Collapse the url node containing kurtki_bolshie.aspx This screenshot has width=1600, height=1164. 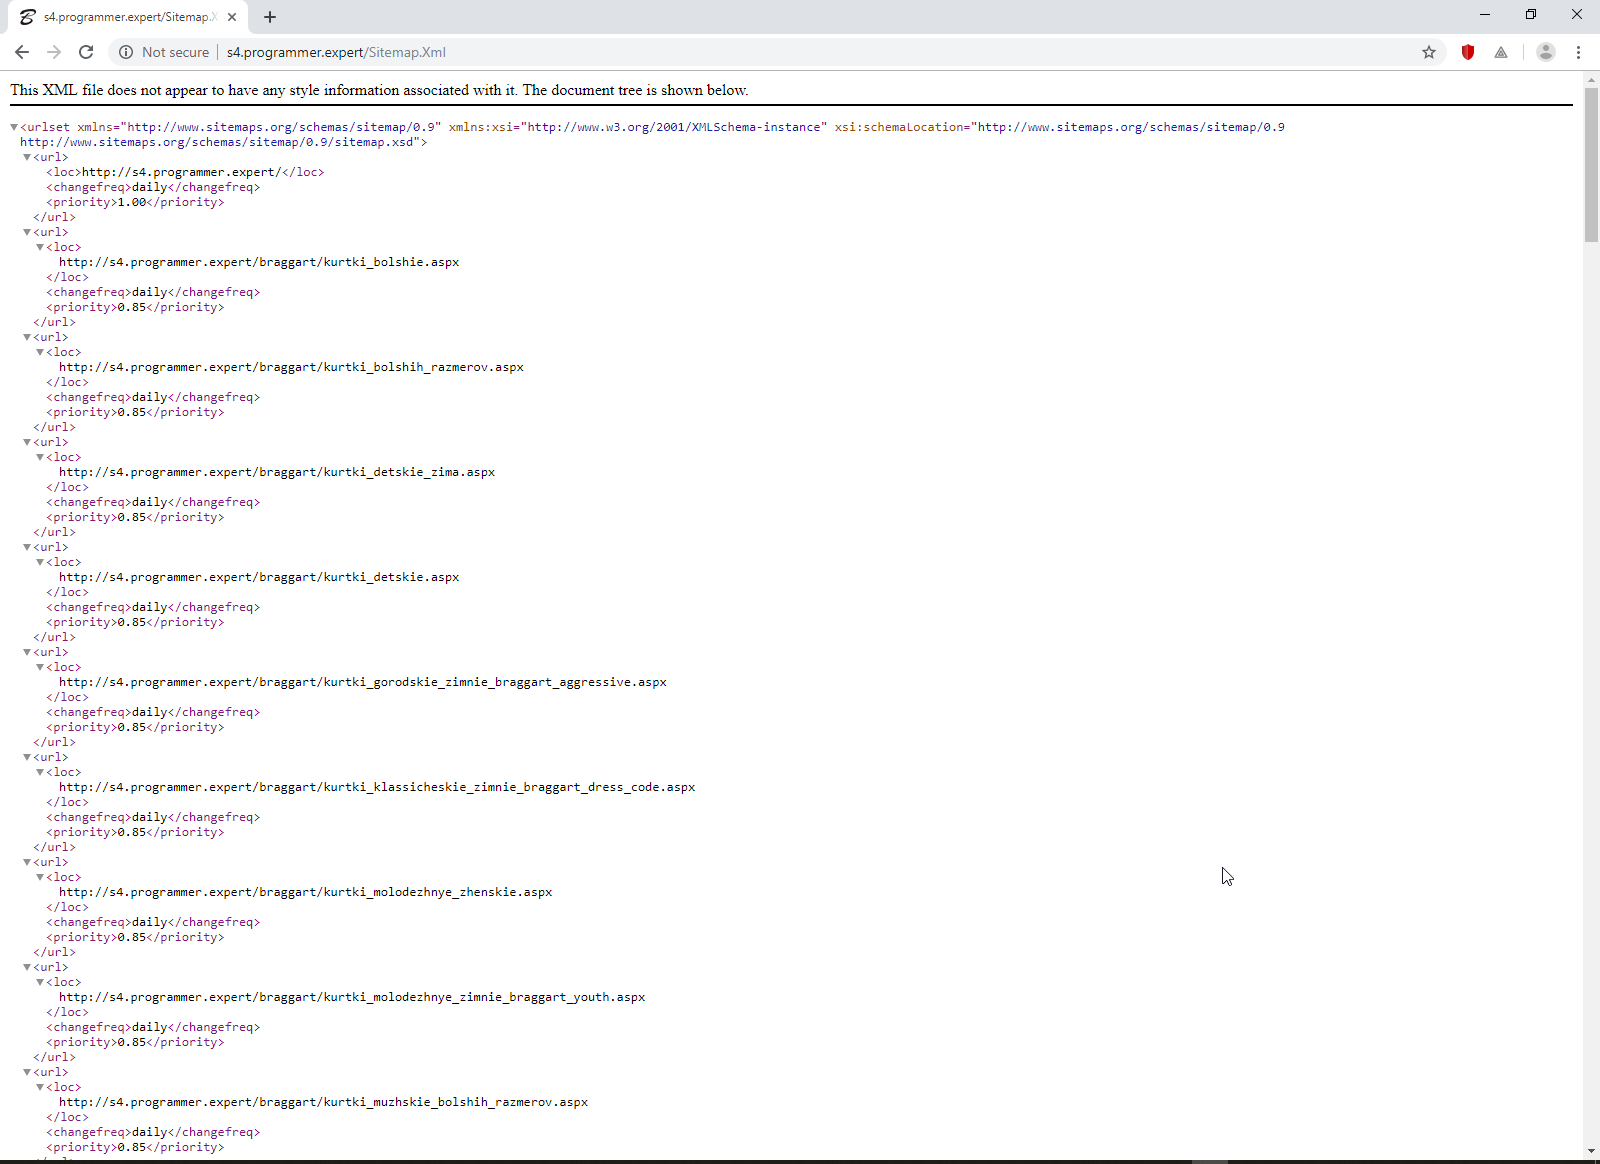pos(27,232)
